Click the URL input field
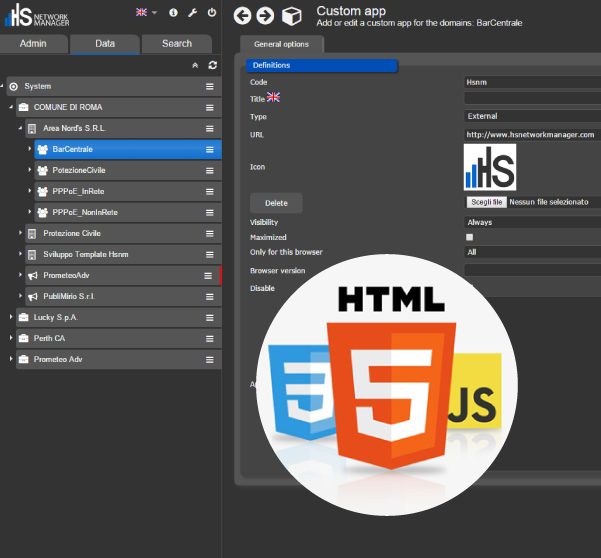The height and width of the screenshot is (558, 601). [x=531, y=134]
